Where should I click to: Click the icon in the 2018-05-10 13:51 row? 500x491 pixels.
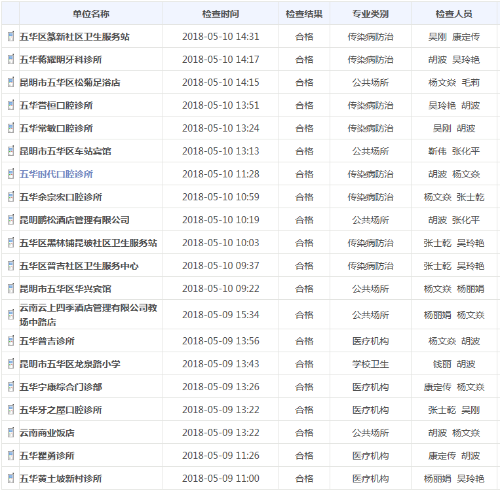coord(11,105)
